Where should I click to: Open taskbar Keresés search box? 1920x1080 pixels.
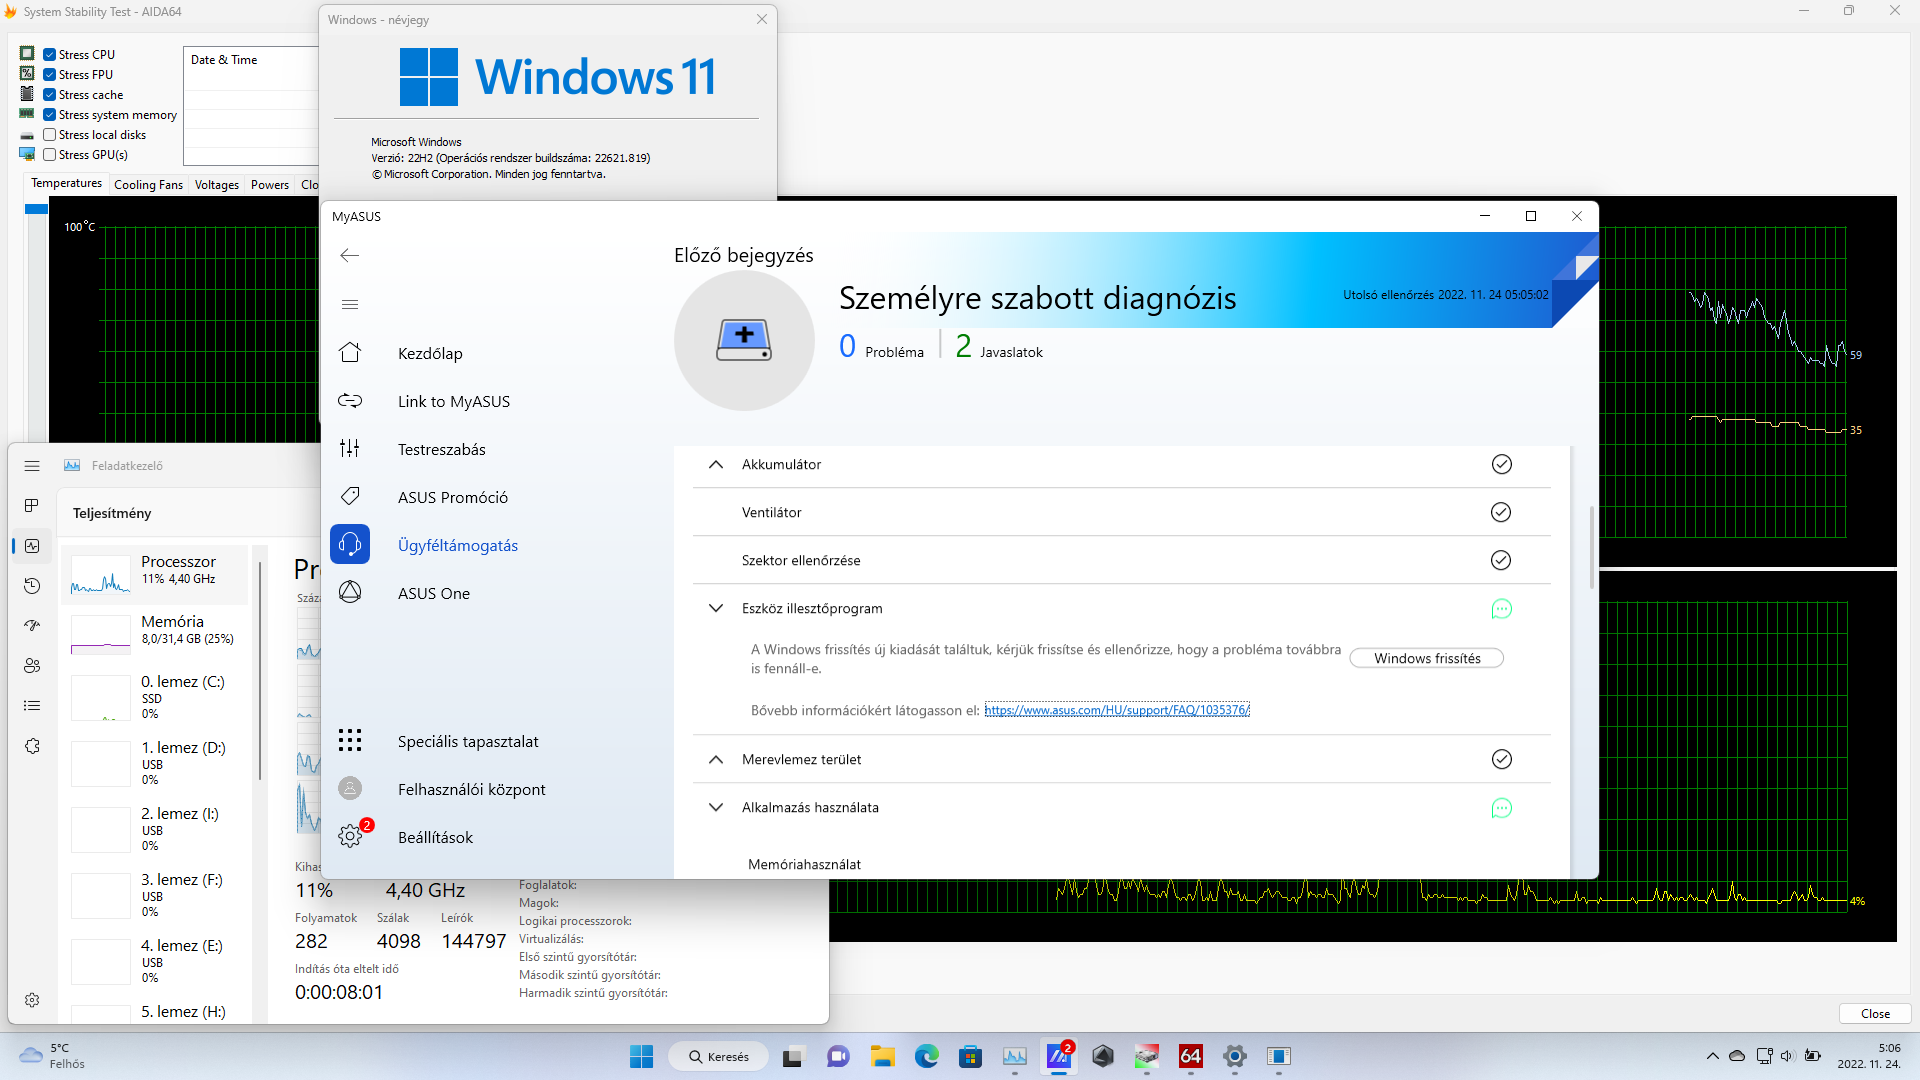click(x=718, y=1056)
